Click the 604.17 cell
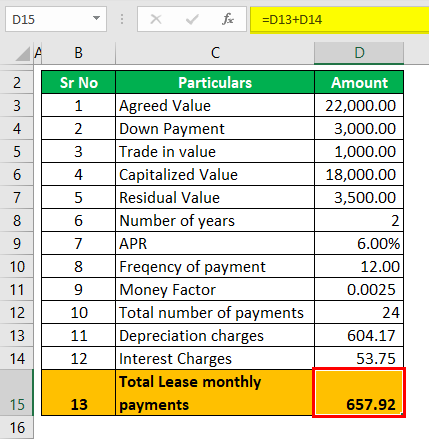 point(359,335)
